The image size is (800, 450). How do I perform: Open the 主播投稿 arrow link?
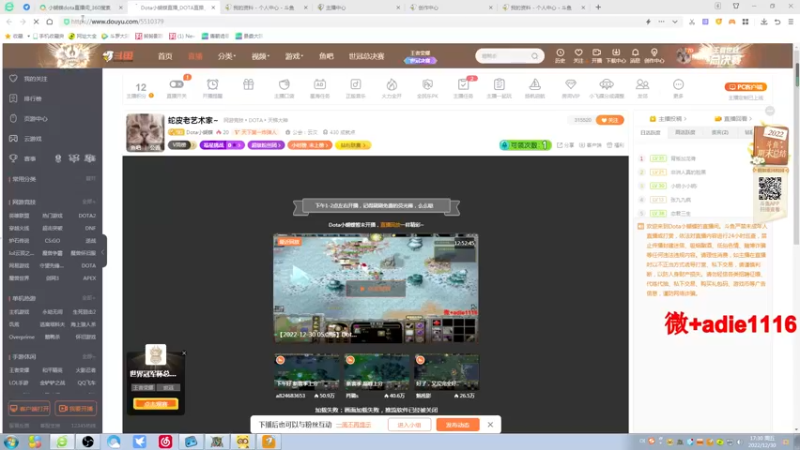[x=668, y=118]
